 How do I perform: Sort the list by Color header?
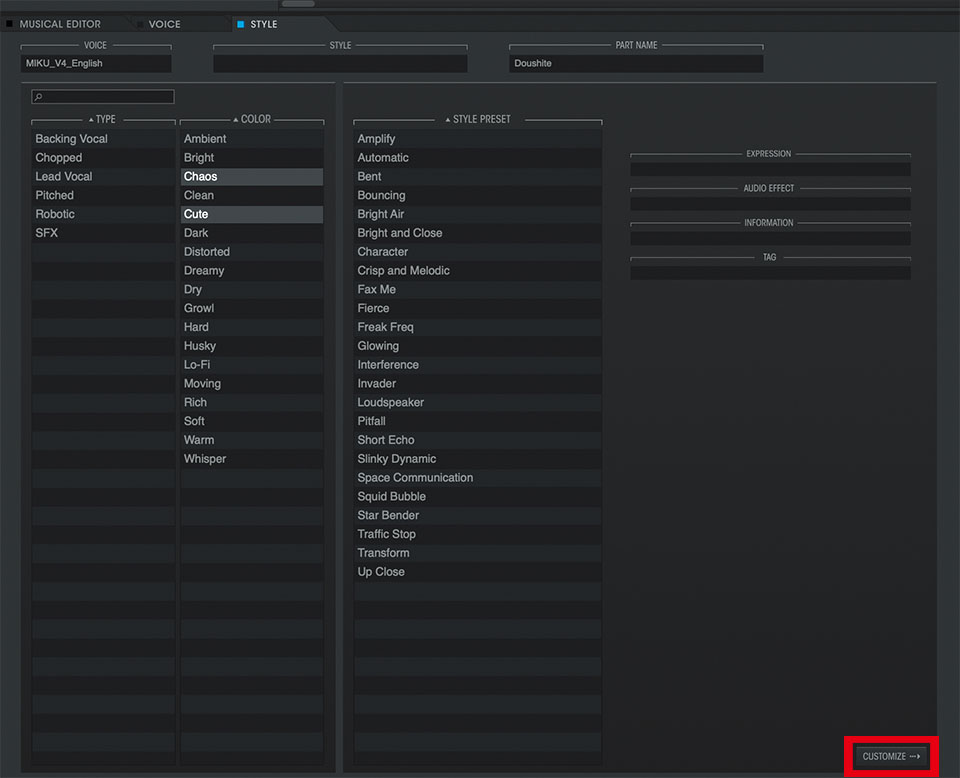coord(252,119)
